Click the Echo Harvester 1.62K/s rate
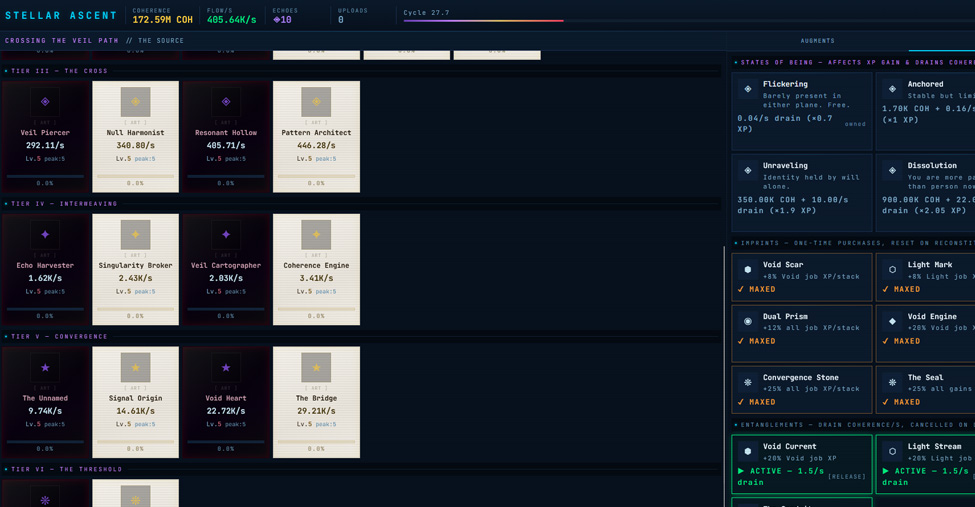The image size is (975, 507). point(45,278)
